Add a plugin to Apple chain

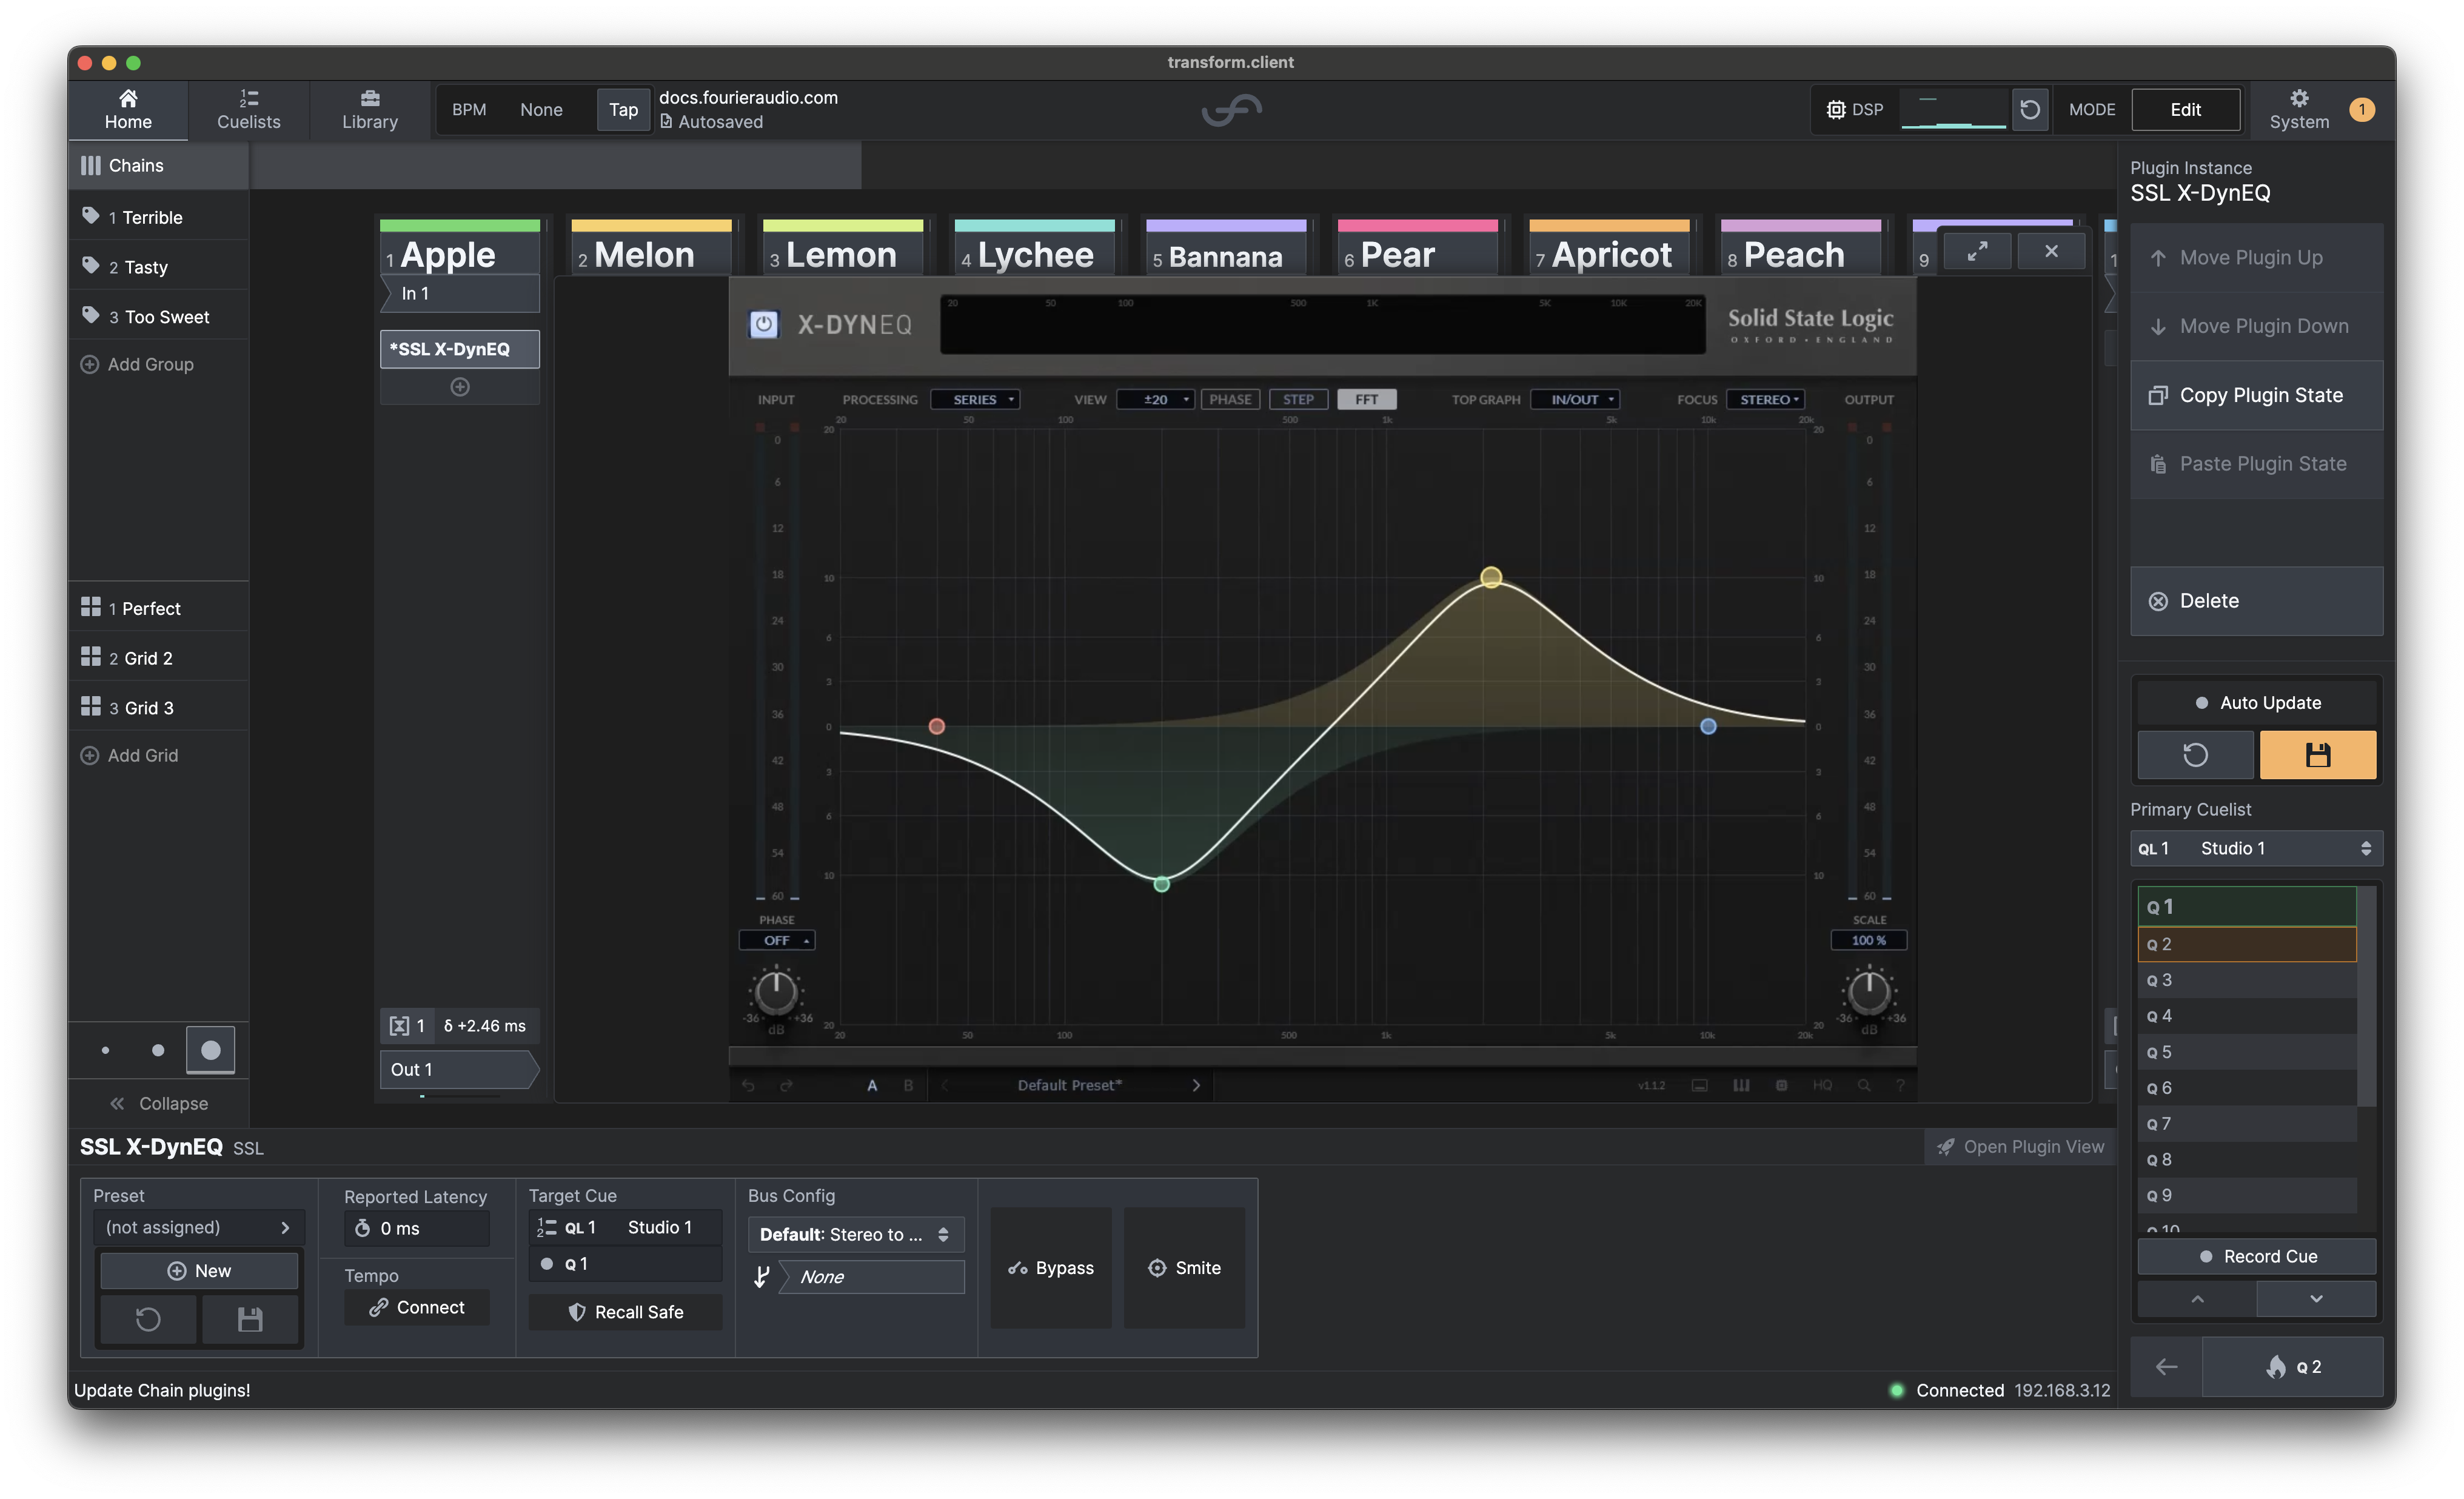click(x=459, y=387)
